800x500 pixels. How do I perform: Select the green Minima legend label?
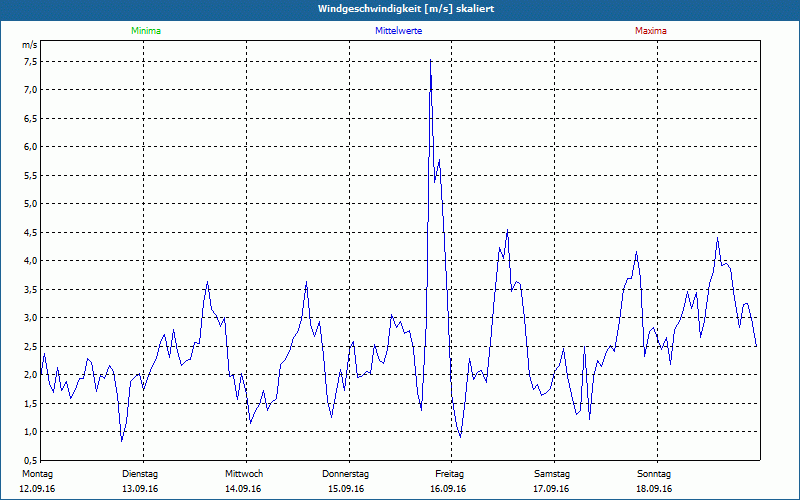pyautogui.click(x=146, y=31)
